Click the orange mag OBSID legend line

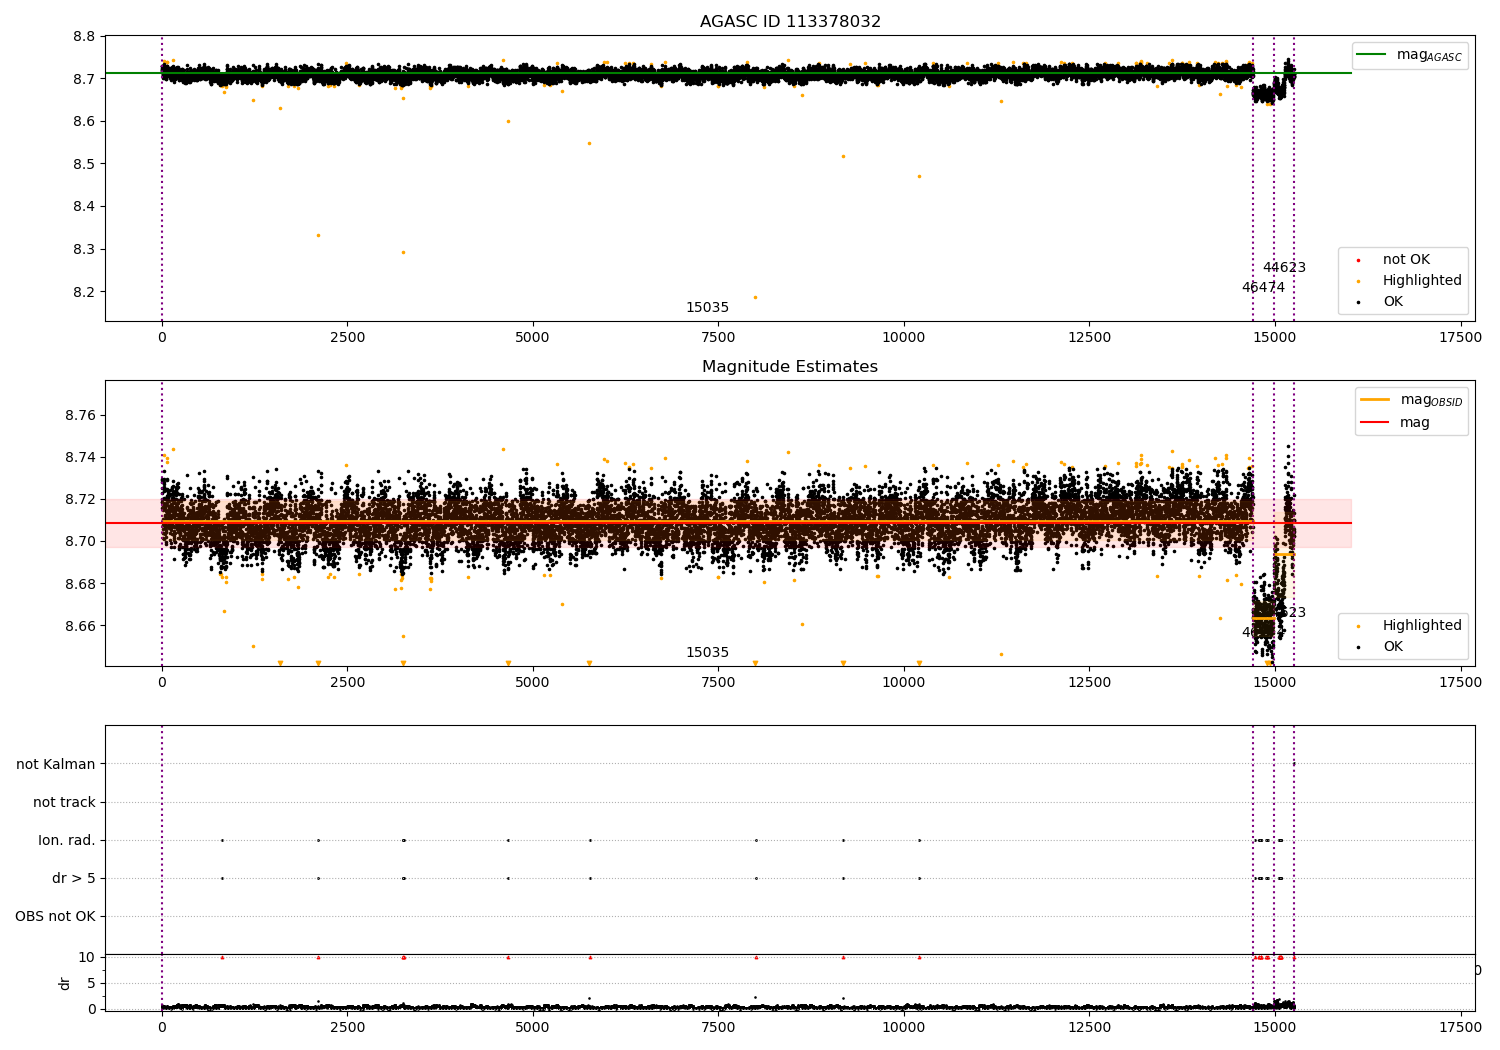[x=1375, y=400]
